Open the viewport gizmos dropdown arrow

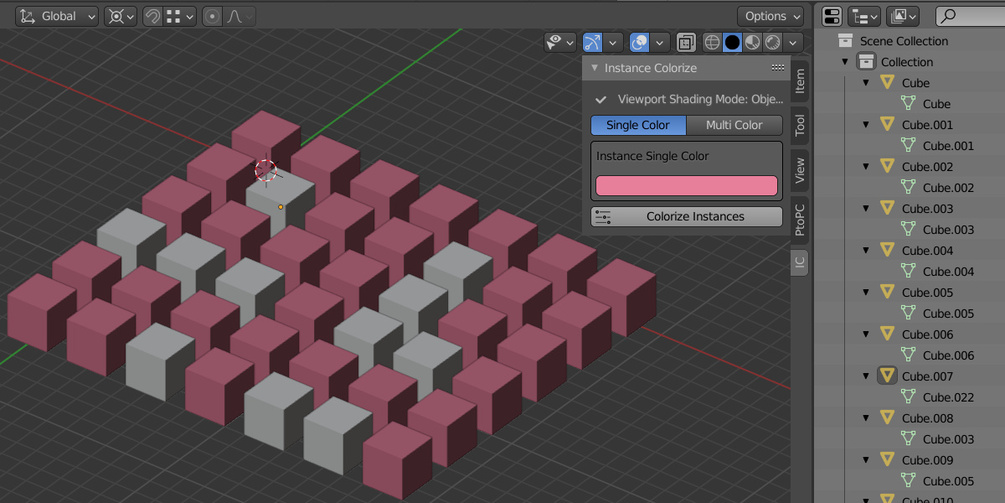click(x=612, y=42)
